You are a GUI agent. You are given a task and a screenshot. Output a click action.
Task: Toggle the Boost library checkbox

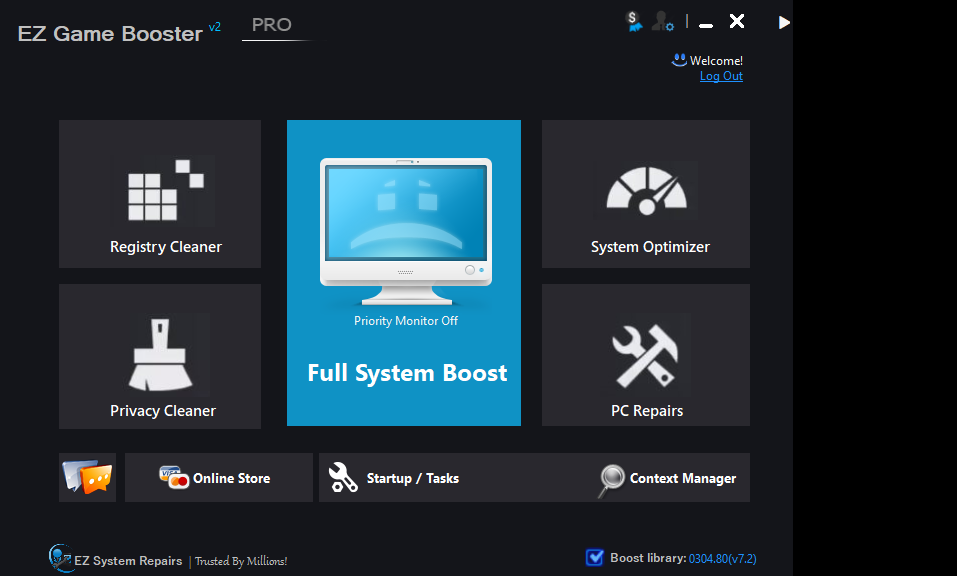[x=594, y=558]
